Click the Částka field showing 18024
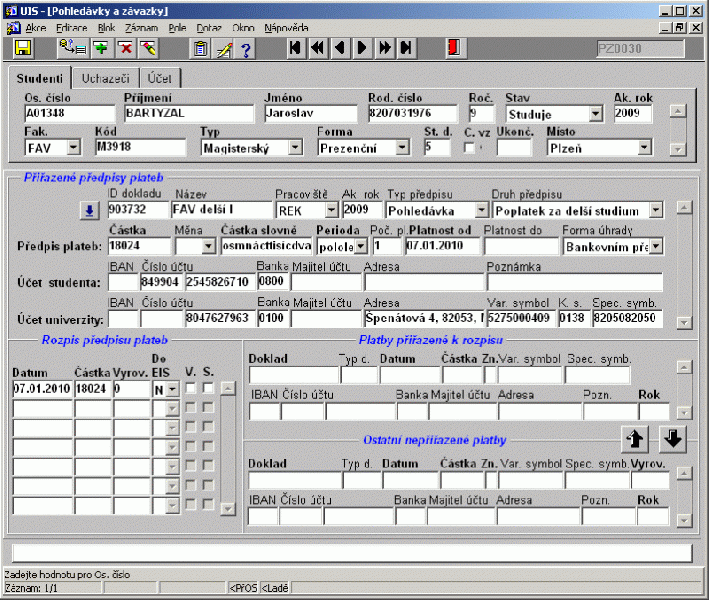The image size is (709, 600). (139, 246)
